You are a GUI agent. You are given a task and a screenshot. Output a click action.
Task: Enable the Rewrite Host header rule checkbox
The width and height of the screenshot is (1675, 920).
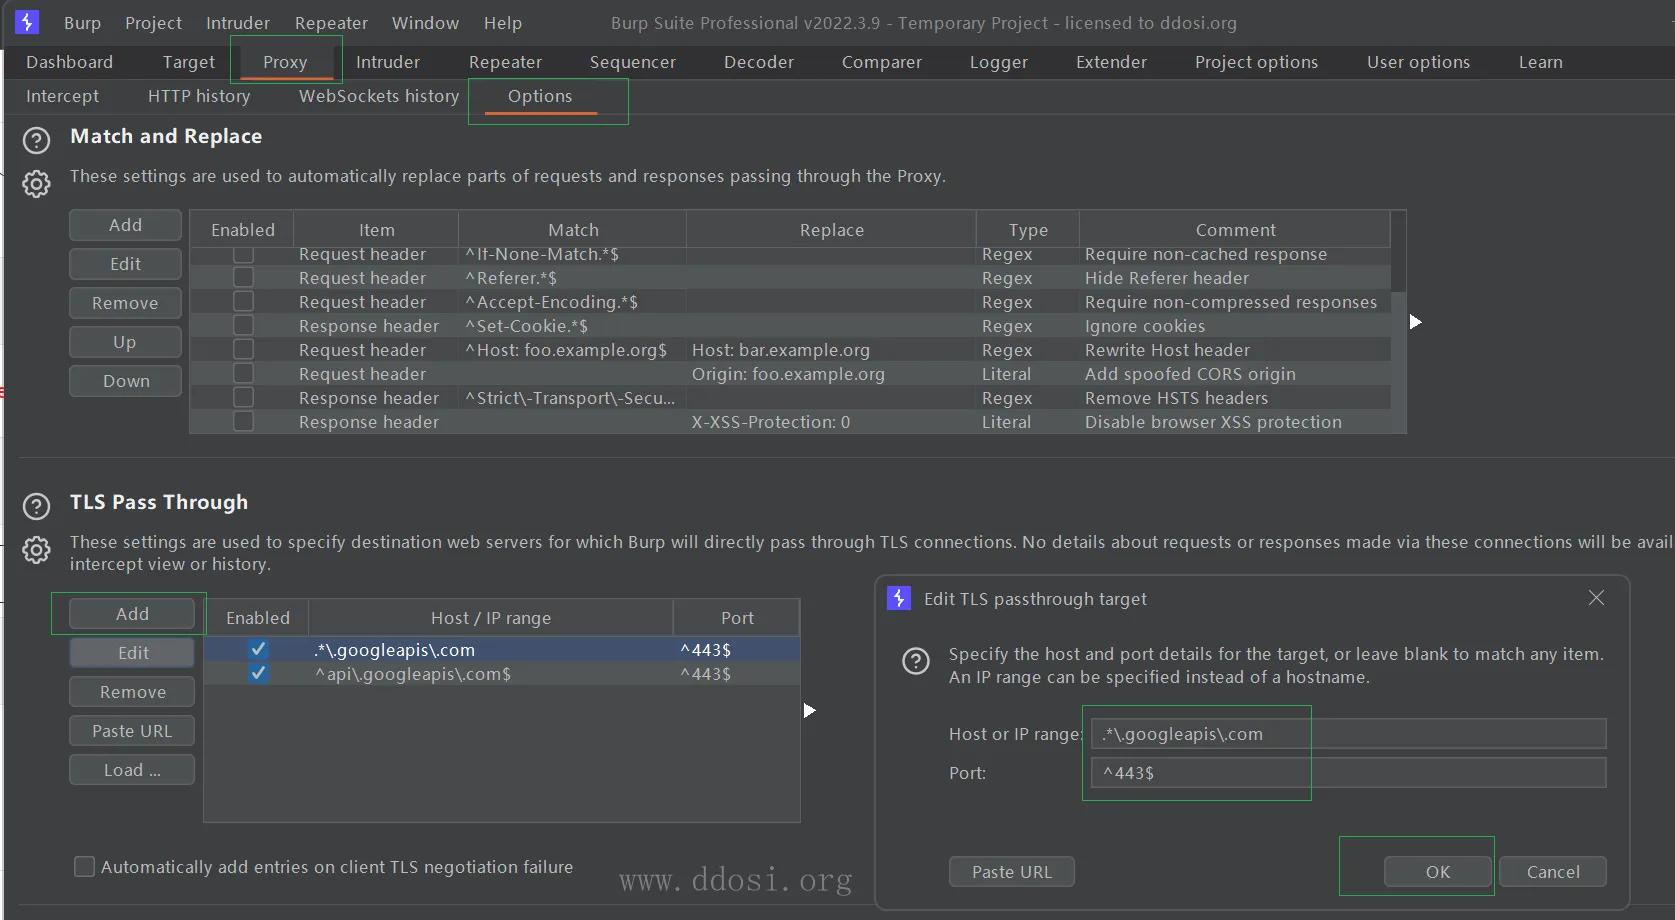(243, 349)
